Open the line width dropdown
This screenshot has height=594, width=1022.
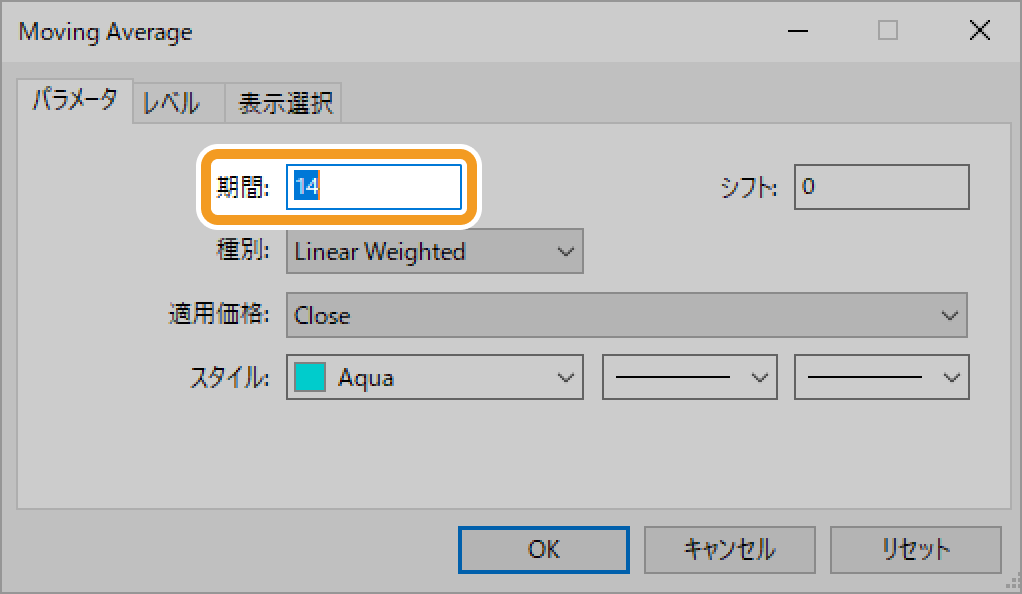point(881,378)
